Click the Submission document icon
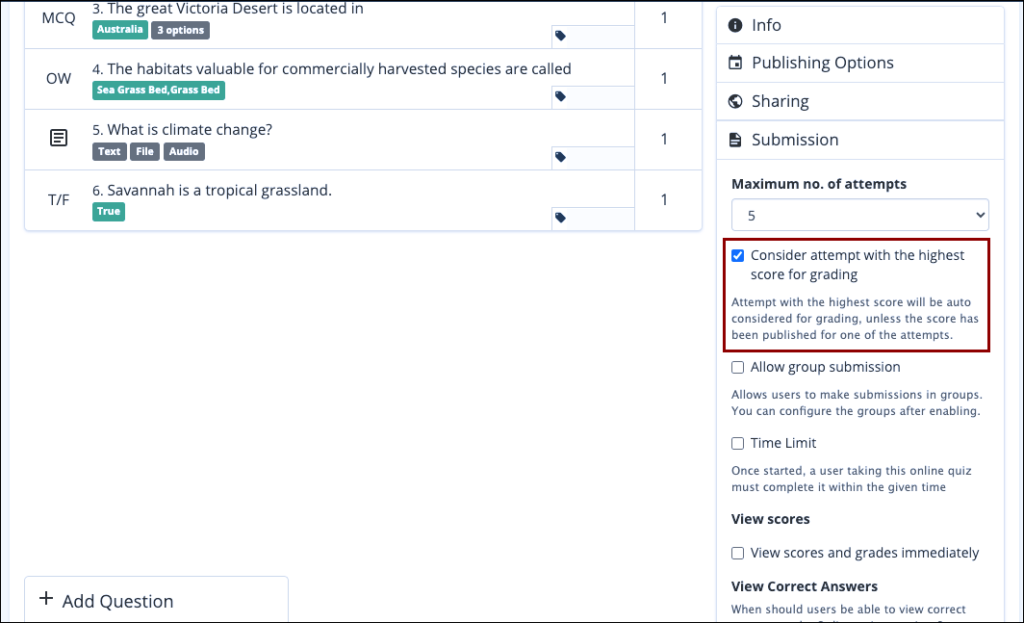1024x623 pixels. pos(736,140)
